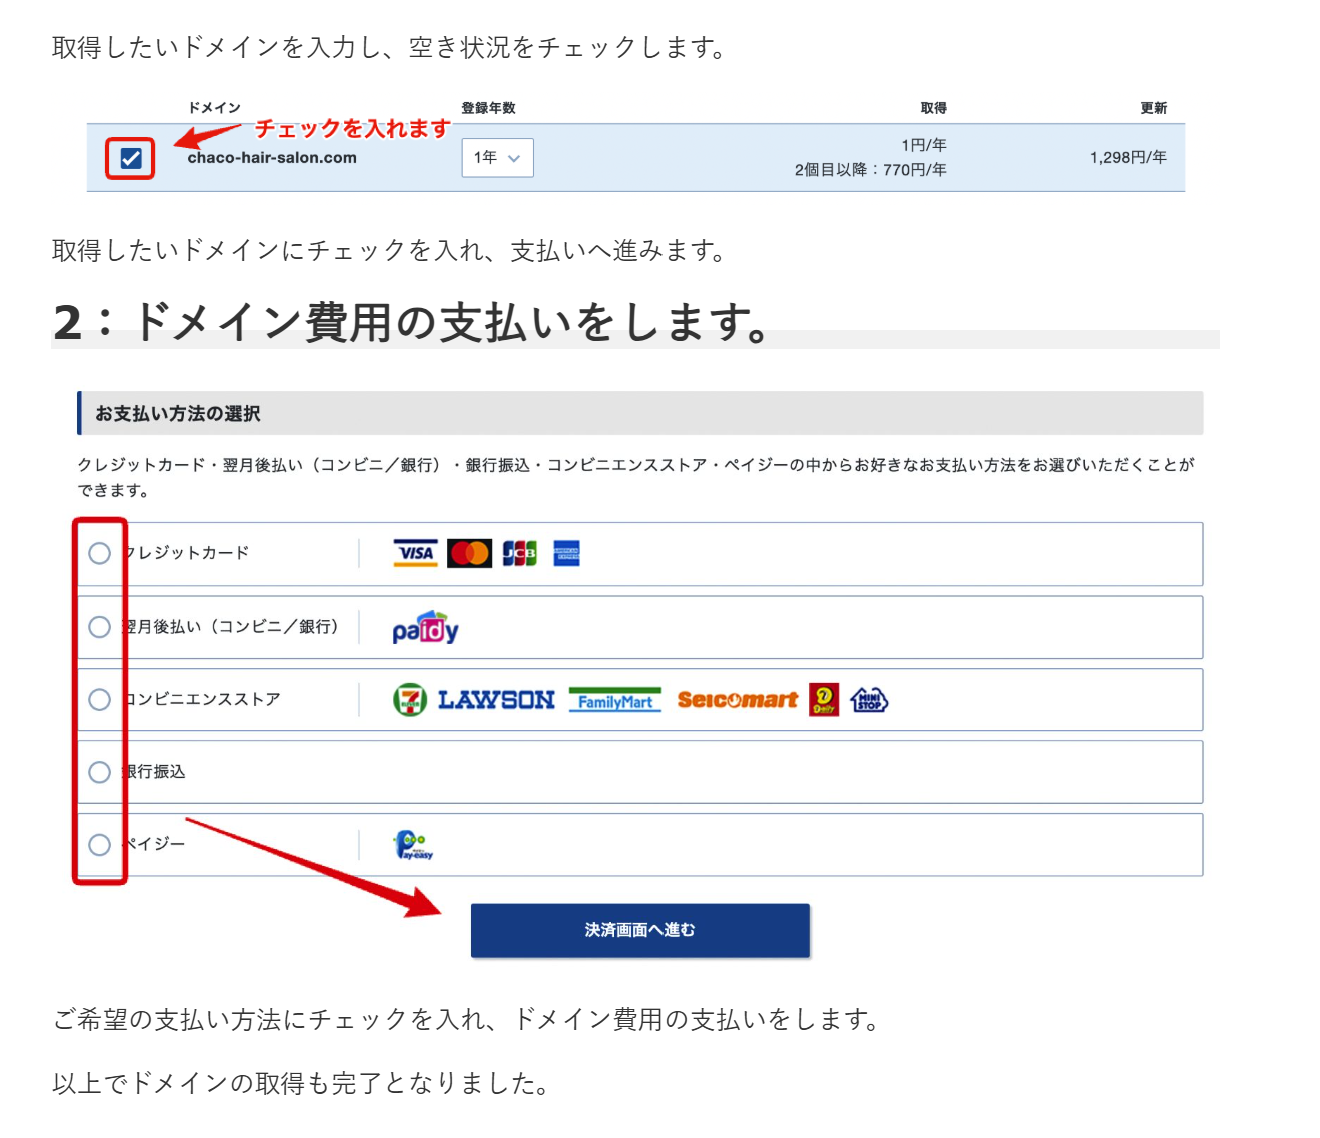Screen dimensions: 1320x1138
Task: Click the Daily Yamazaki logo
Action: [x=824, y=700]
